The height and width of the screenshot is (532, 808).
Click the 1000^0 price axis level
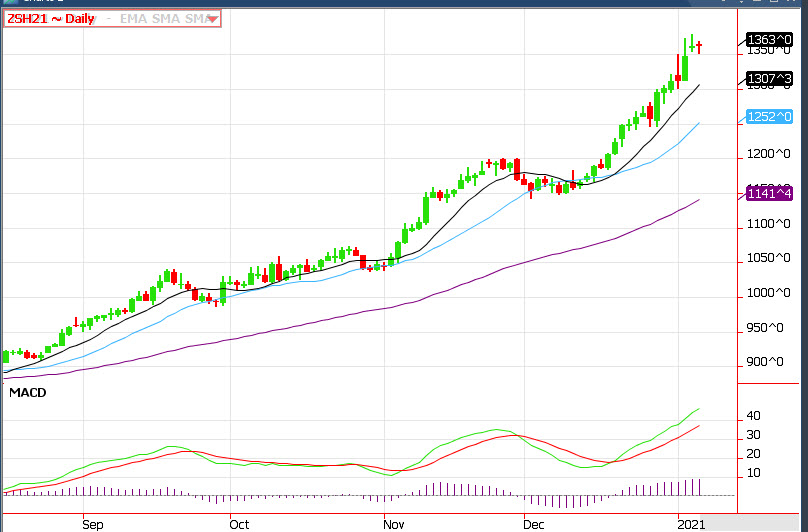pyautogui.click(x=768, y=293)
